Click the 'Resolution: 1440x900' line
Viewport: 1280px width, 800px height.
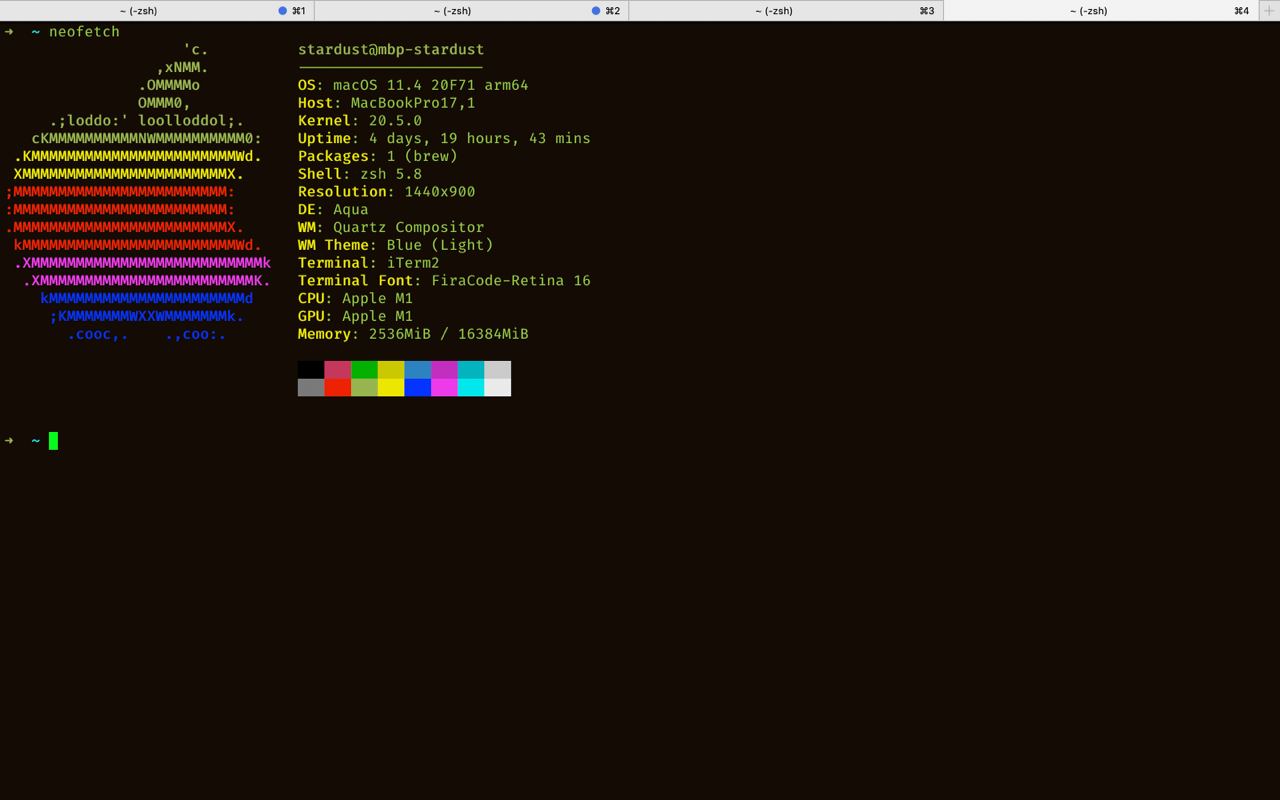click(387, 192)
